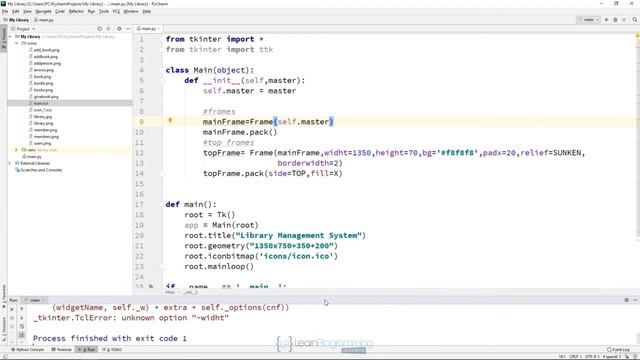Hide the Project panel with the minus icon
The height and width of the screenshot is (360, 640).
pos(128,29)
